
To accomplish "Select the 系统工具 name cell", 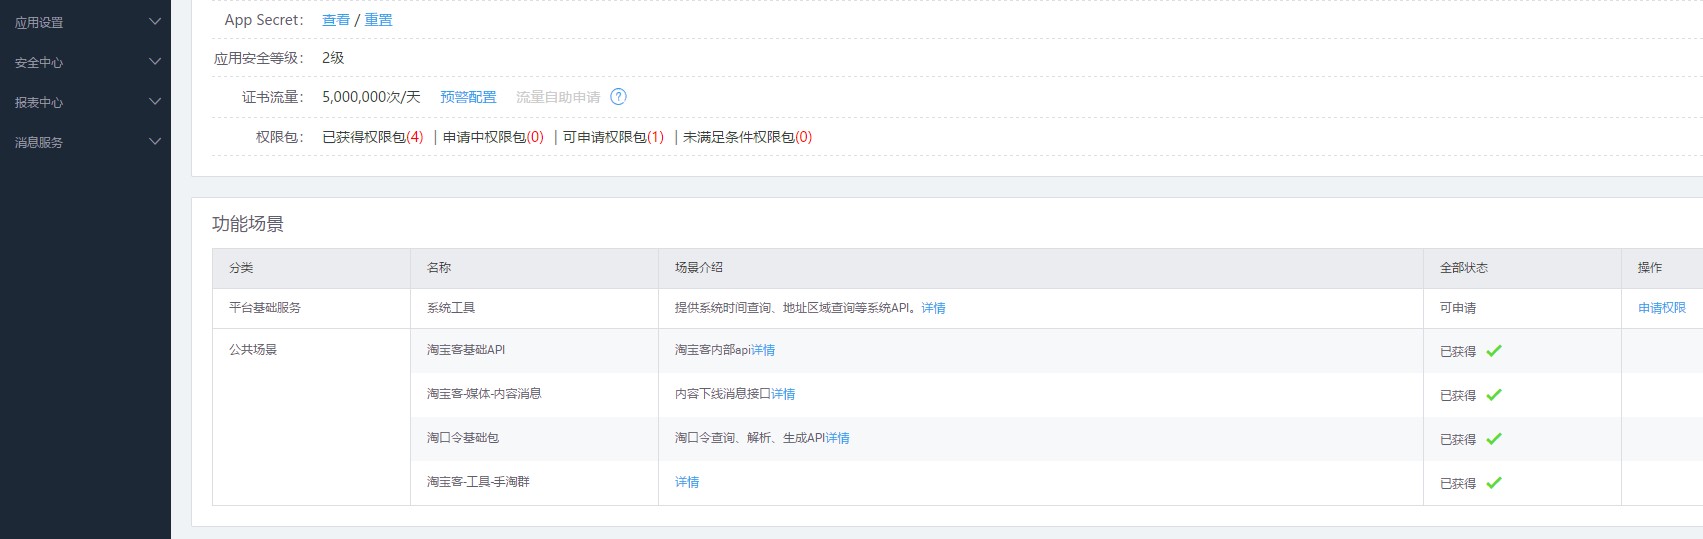I will click(x=534, y=308).
